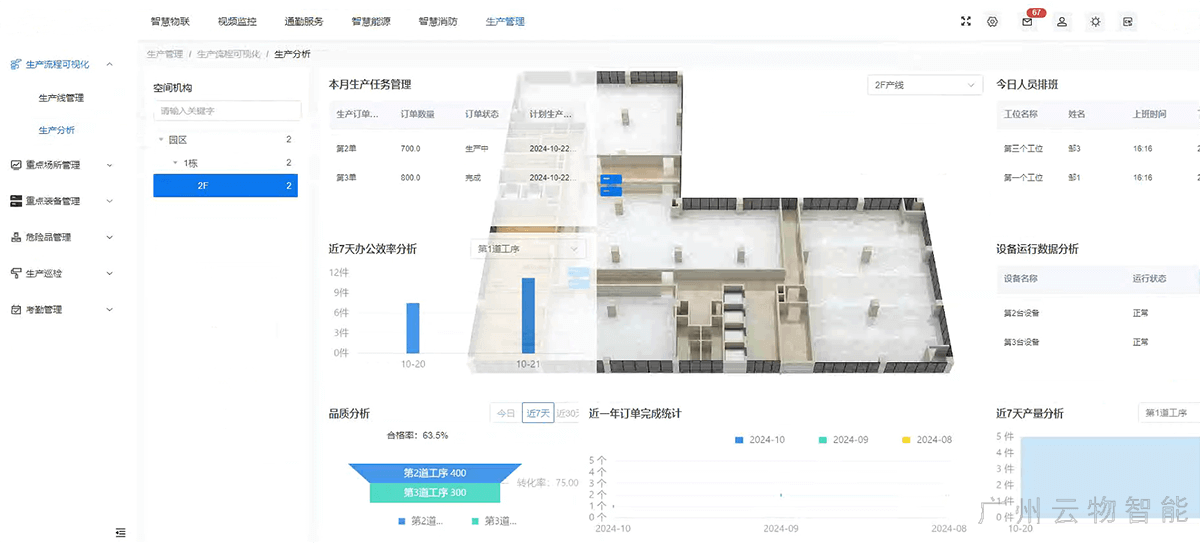The image size is (1200, 543).
Task: Select the 近7天 time range option
Action: pos(537,413)
